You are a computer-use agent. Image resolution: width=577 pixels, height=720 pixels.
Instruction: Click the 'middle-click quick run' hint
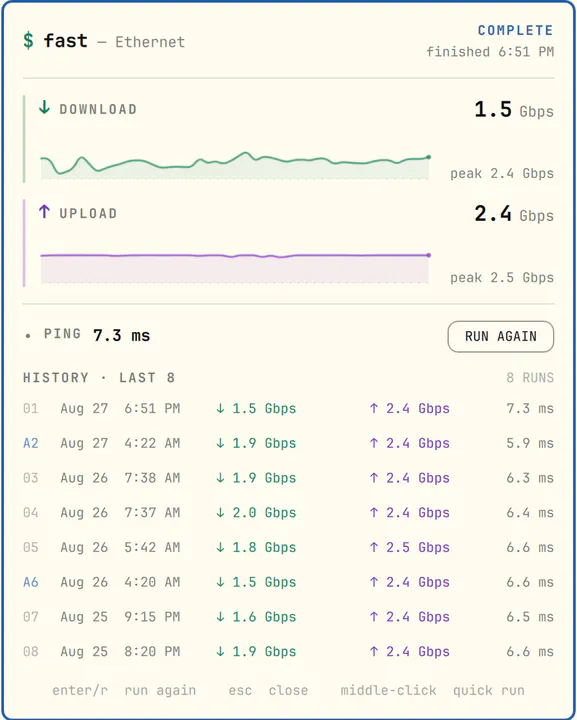click(x=432, y=691)
